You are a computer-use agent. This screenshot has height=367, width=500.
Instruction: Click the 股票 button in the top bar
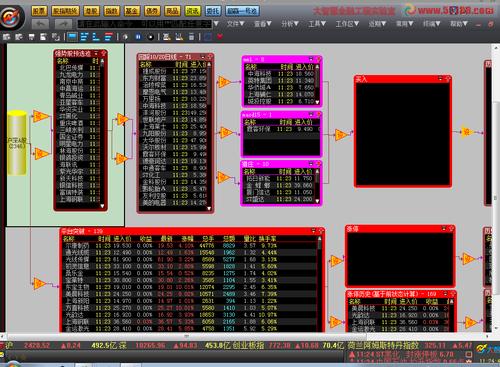point(39,11)
